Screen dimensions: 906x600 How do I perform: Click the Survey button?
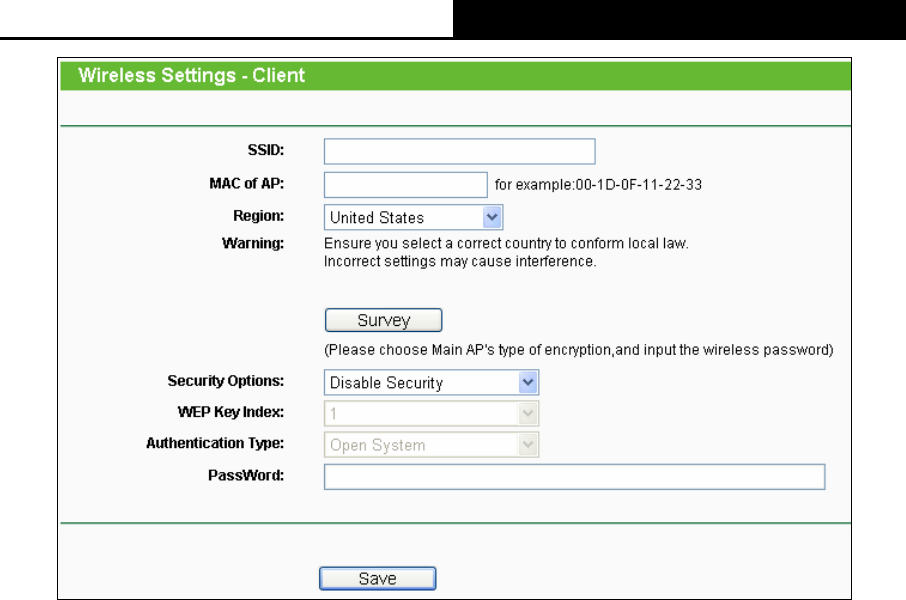tap(384, 320)
